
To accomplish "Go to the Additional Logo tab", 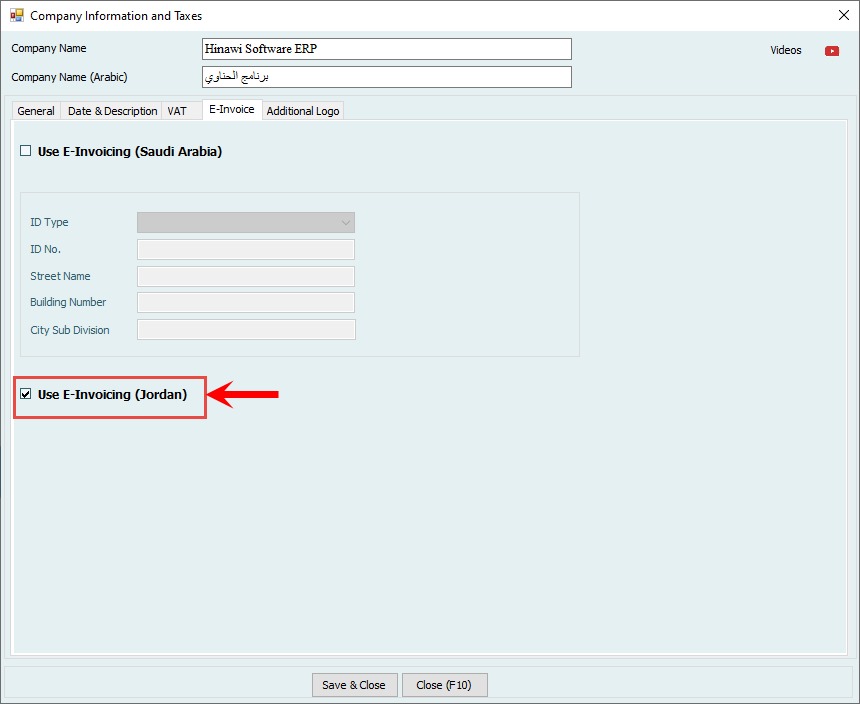I will pyautogui.click(x=303, y=111).
